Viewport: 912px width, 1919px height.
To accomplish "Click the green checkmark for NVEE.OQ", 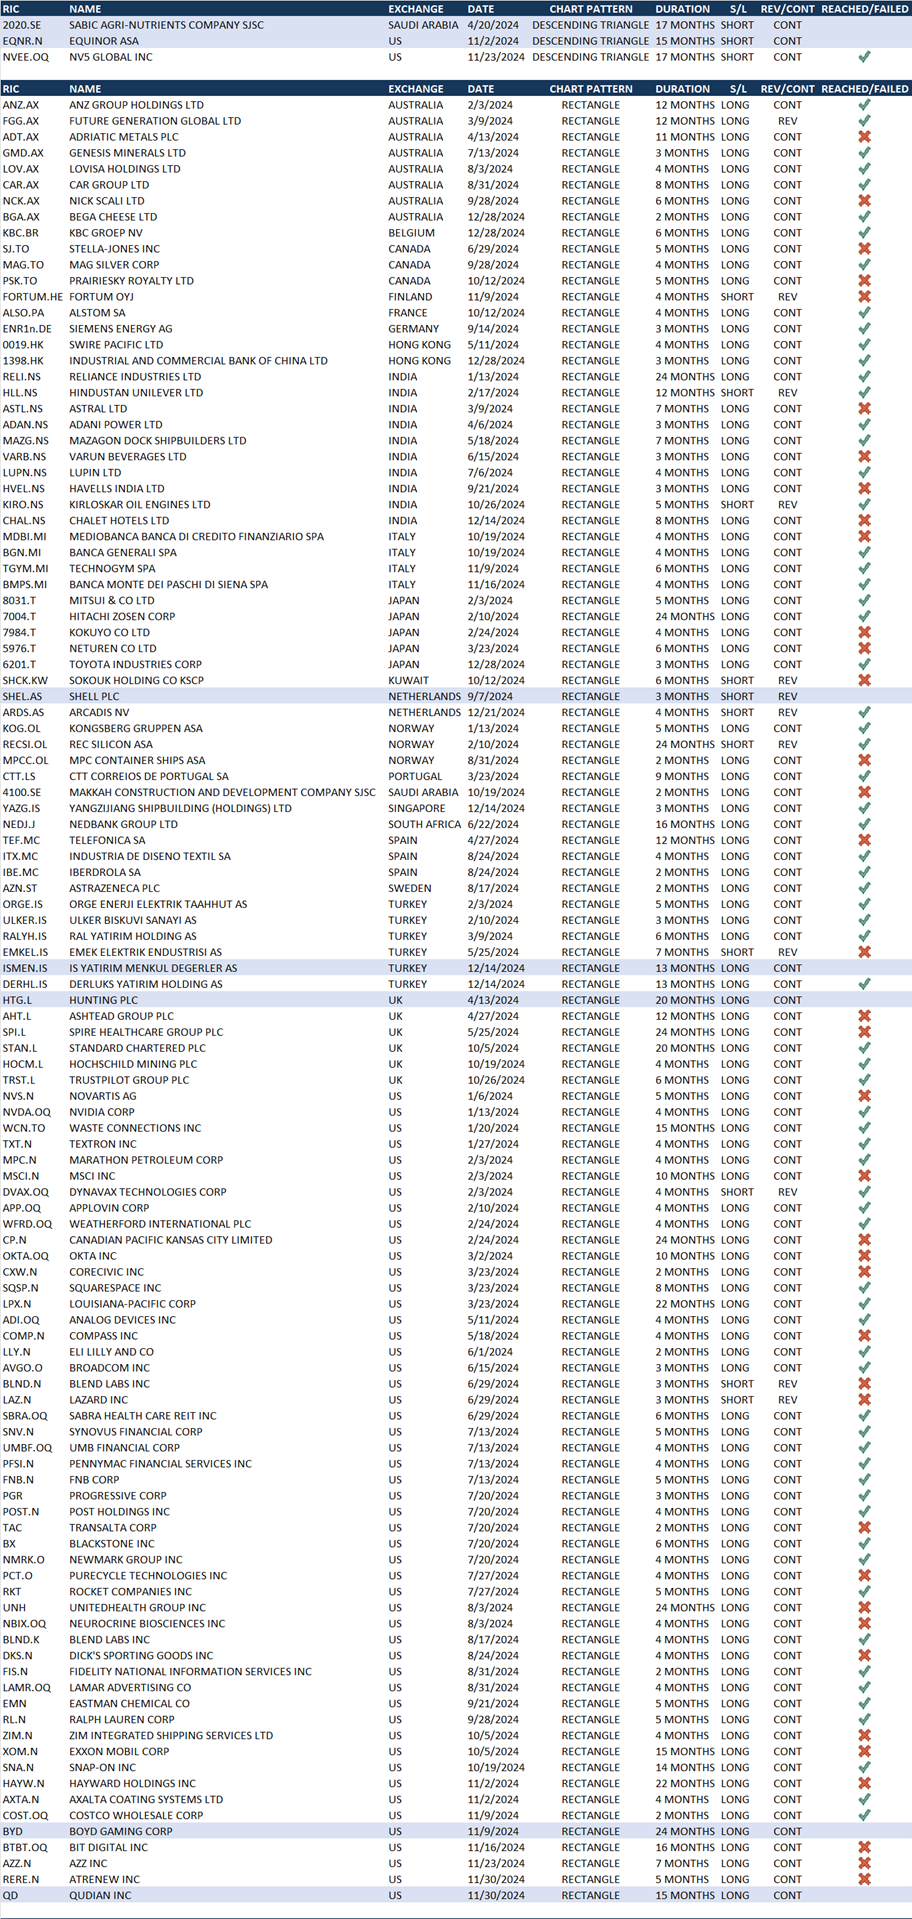I will tap(864, 57).
